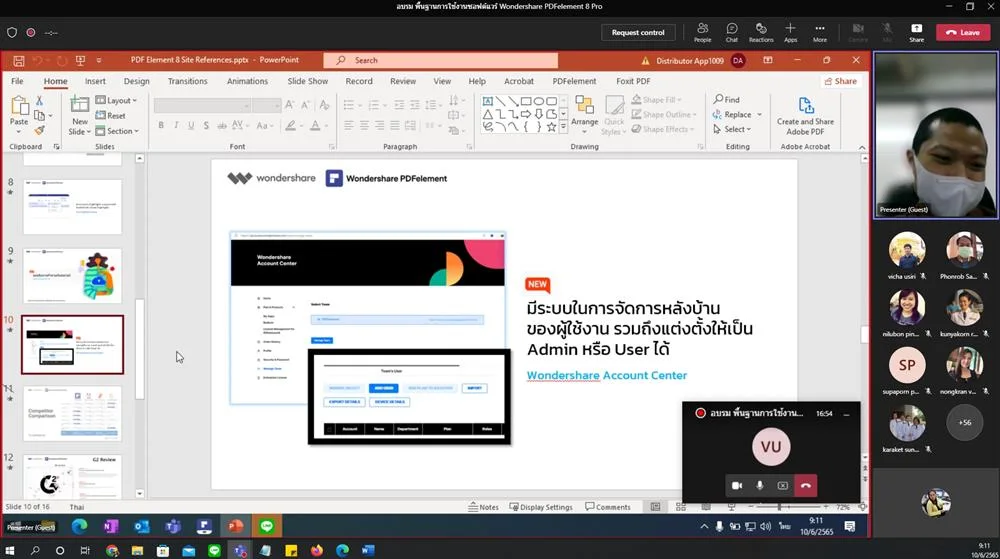Click the Share tray icon in Teams

(x=916, y=33)
